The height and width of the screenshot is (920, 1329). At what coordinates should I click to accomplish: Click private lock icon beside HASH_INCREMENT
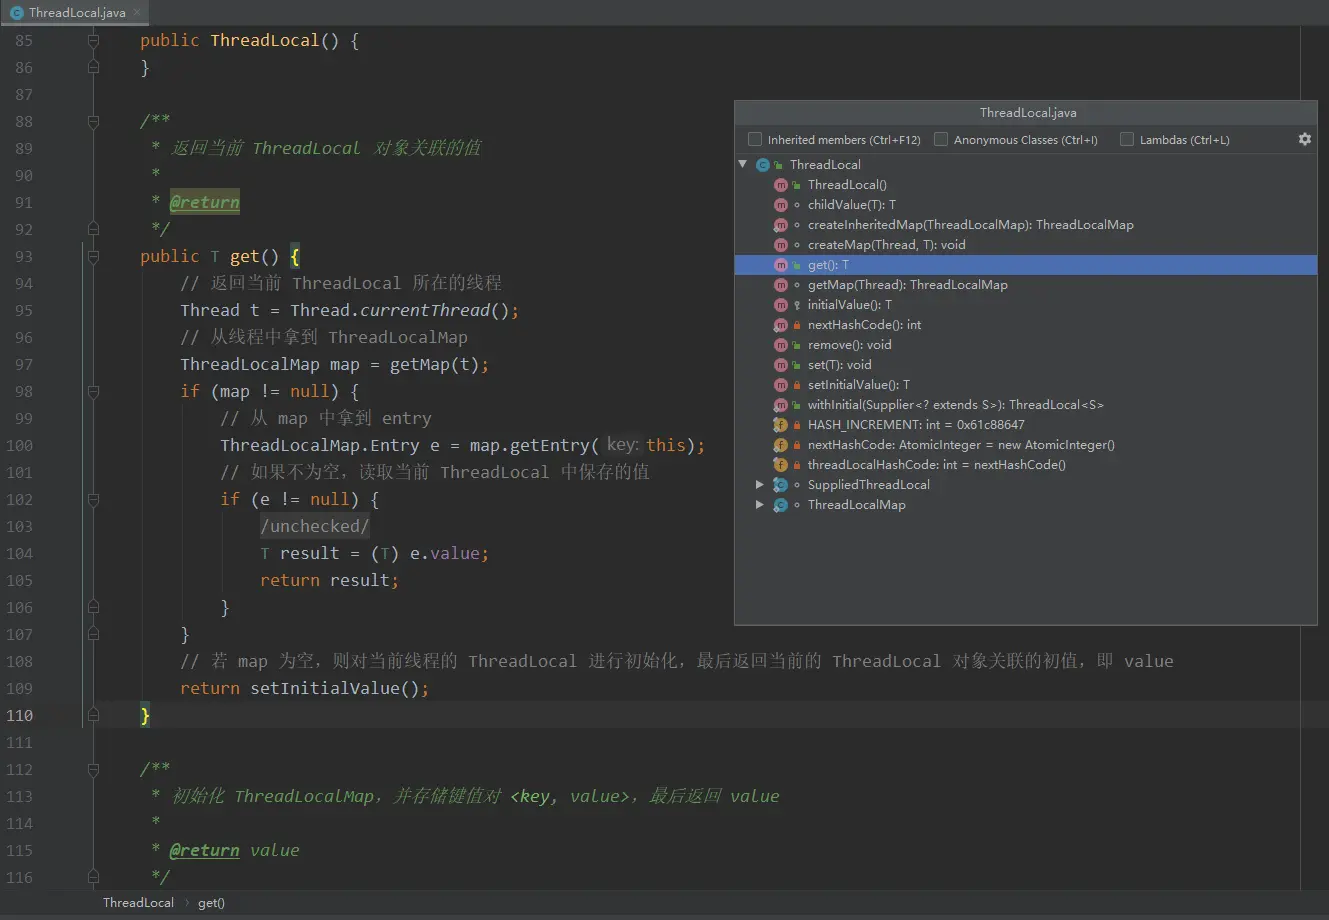tap(797, 425)
